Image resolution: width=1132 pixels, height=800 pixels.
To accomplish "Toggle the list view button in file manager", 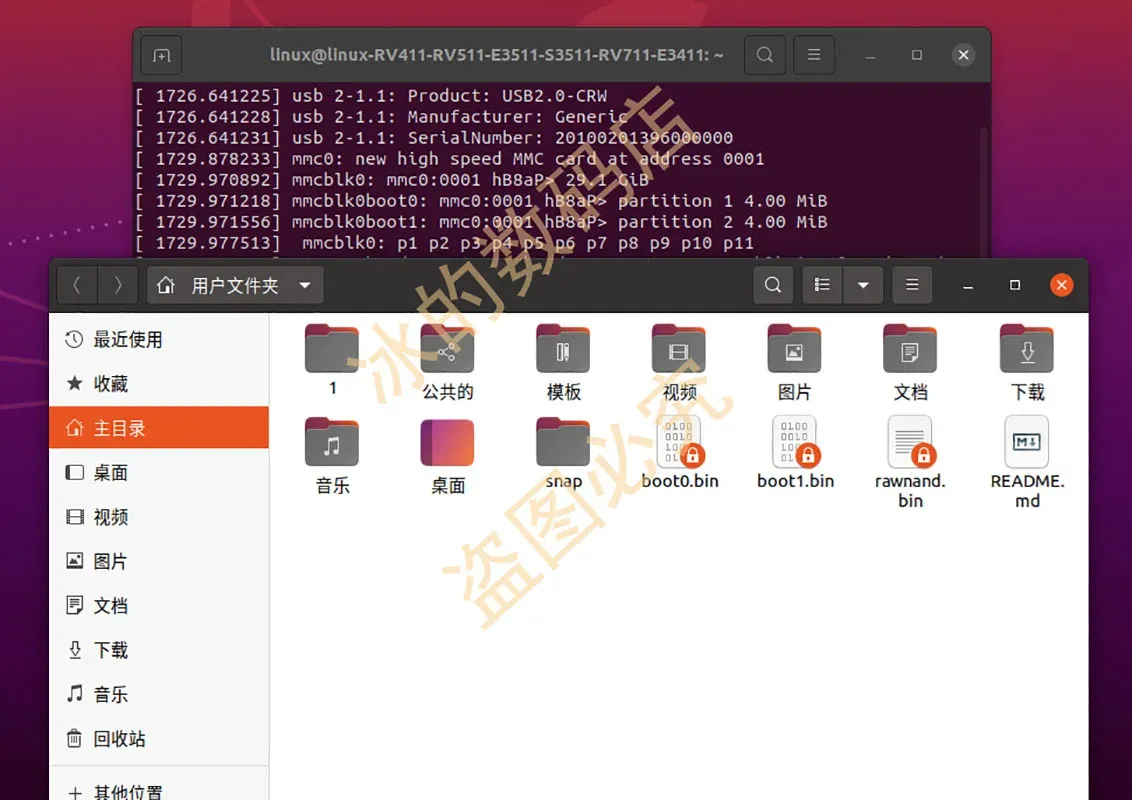I will (822, 285).
